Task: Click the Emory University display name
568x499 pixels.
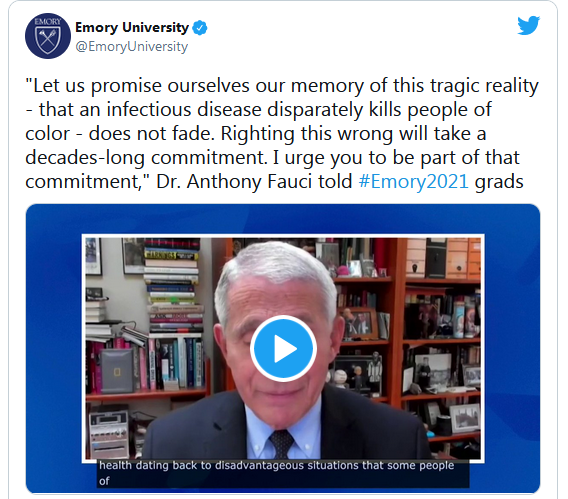Action: [x=132, y=28]
